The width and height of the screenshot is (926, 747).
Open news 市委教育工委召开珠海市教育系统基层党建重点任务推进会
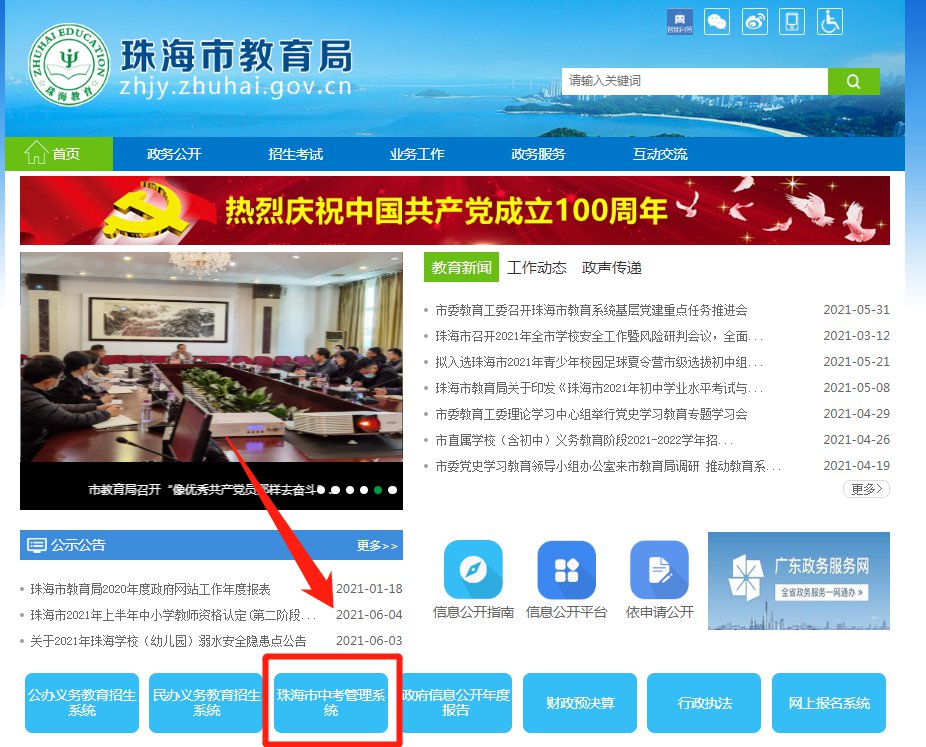pyautogui.click(x=591, y=310)
